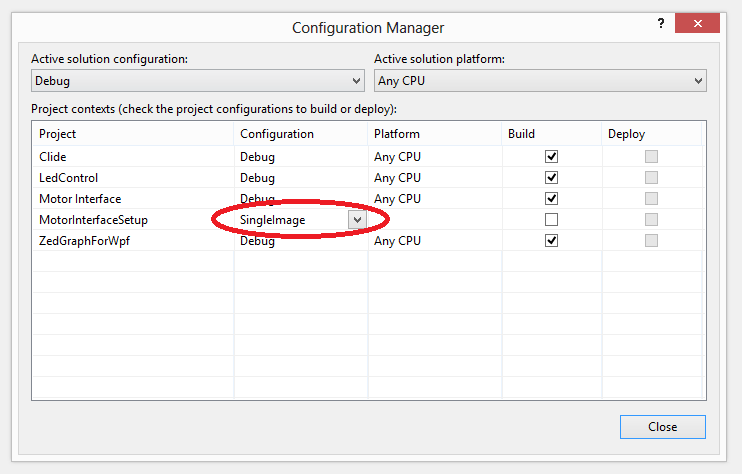Expand the SingleImage configuration dropdown arrow
742x474 pixels.
pos(356,220)
